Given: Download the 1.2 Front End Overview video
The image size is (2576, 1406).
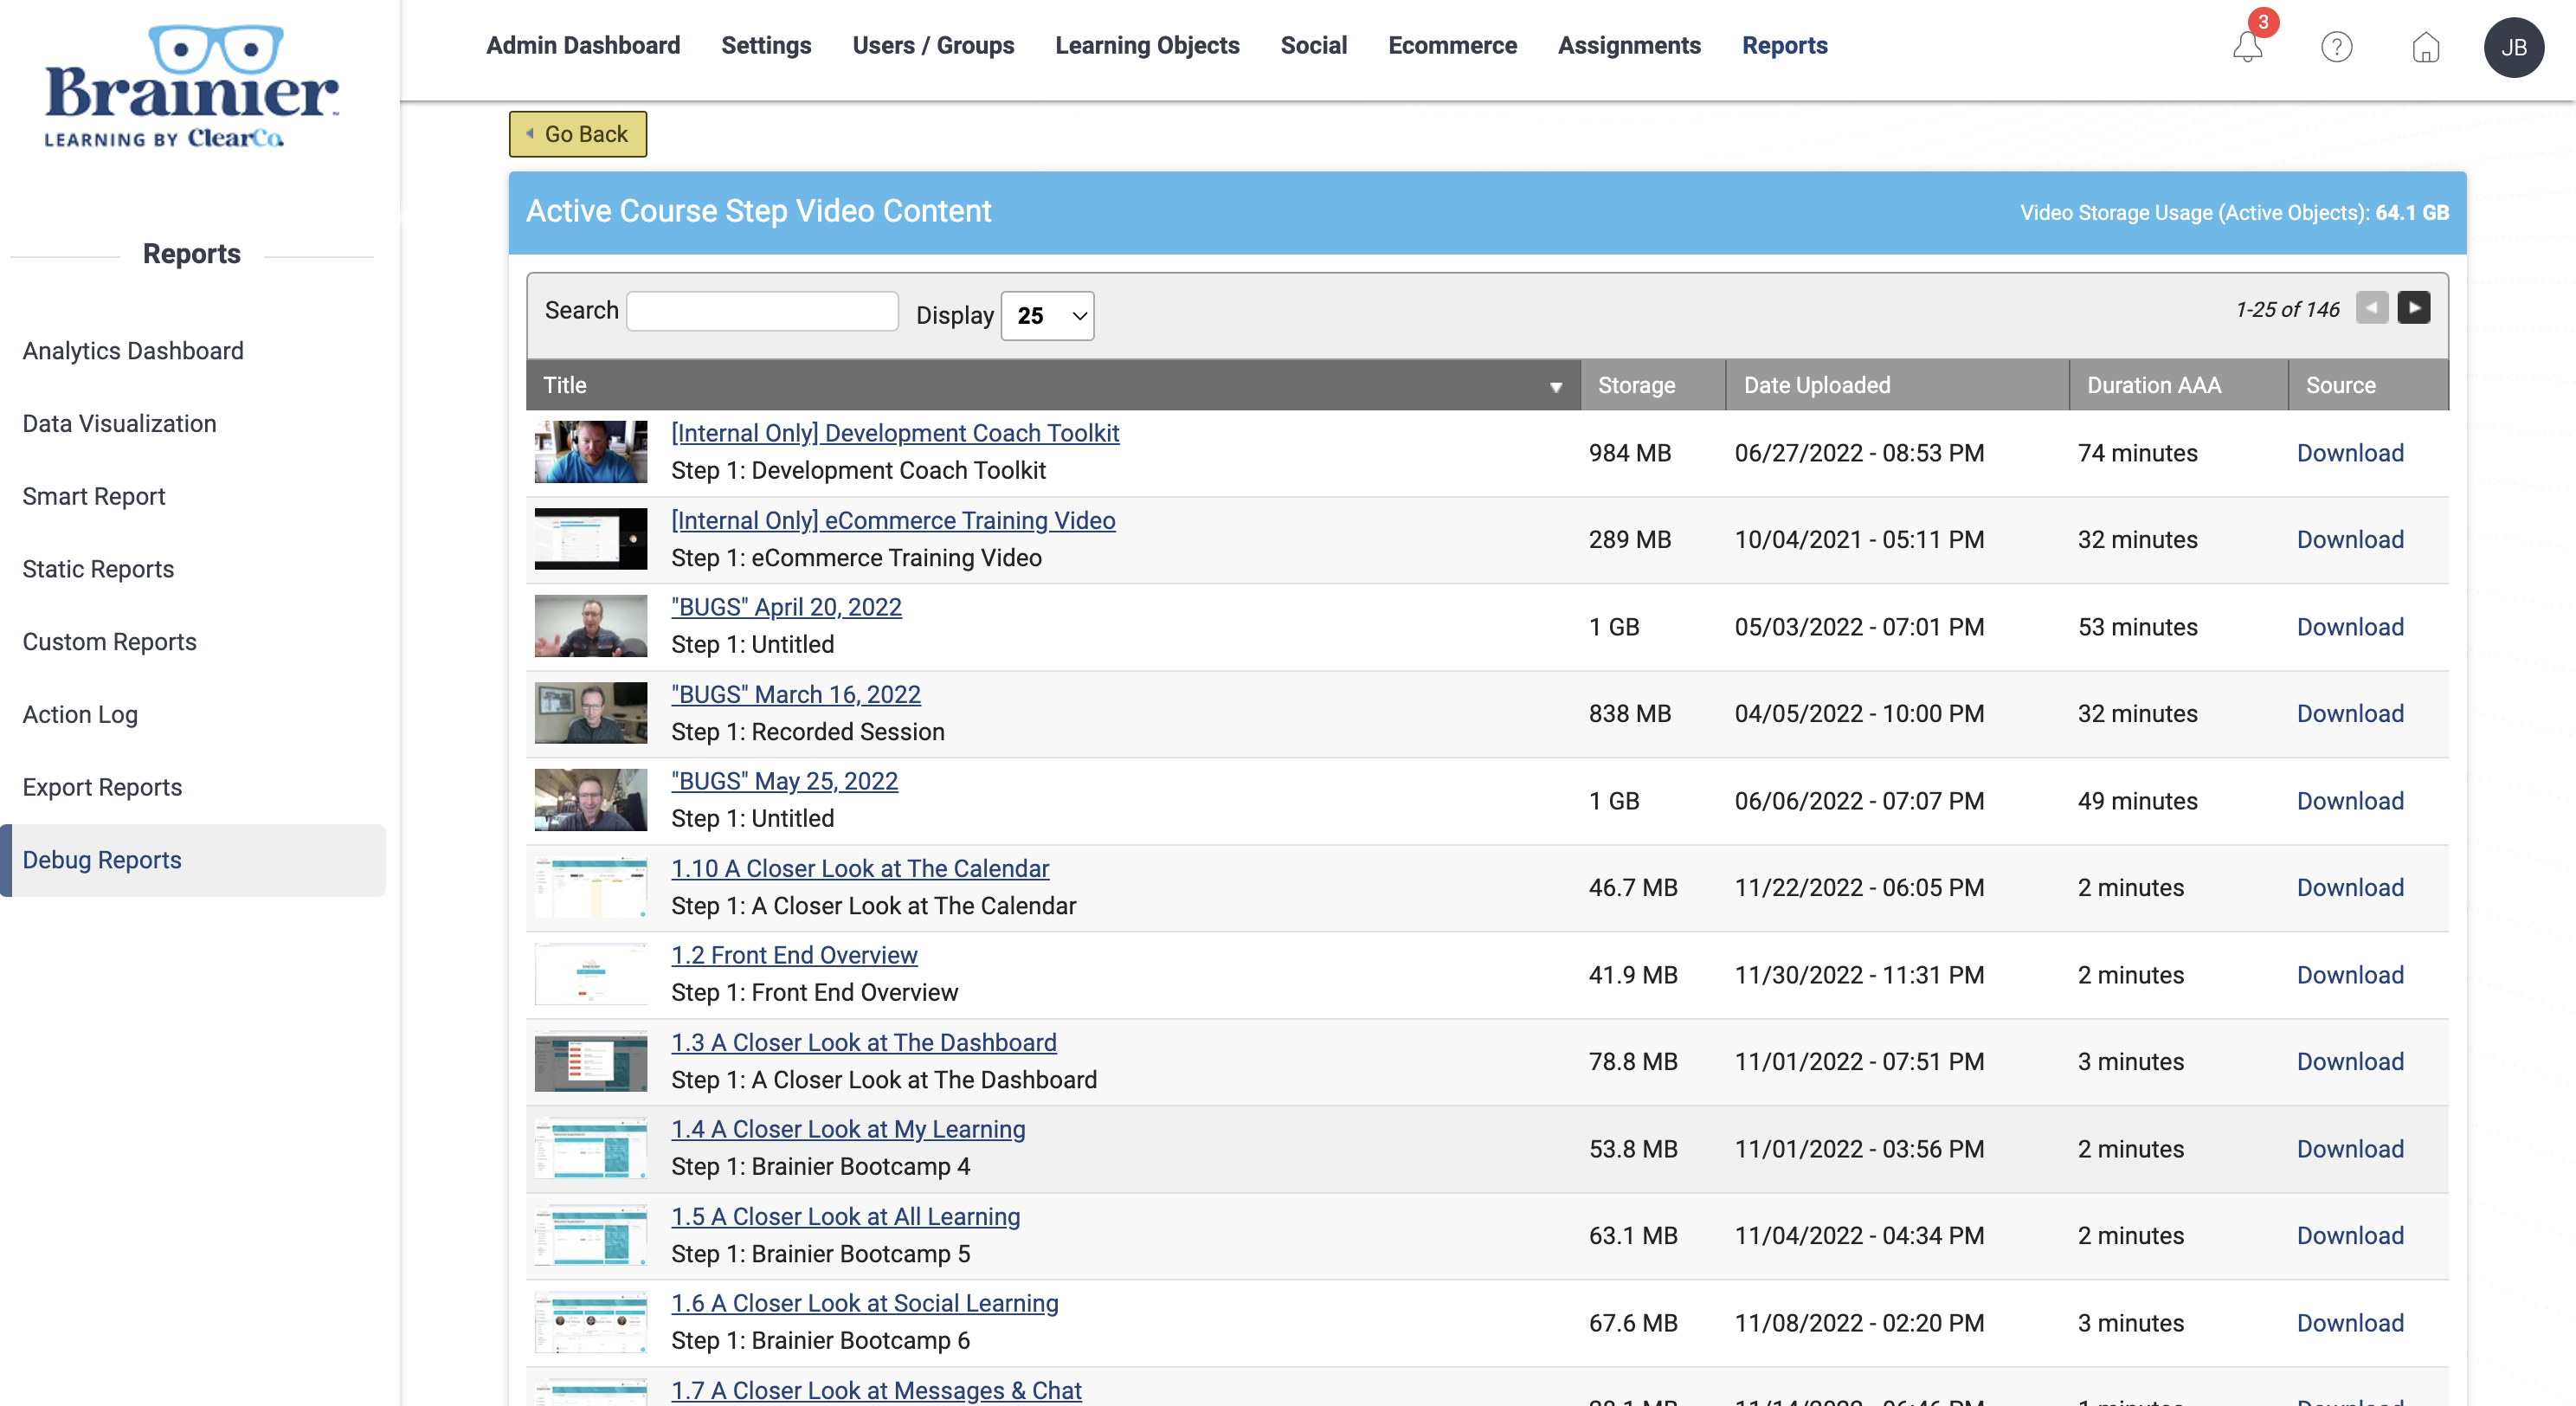Looking at the screenshot, I should (x=2350, y=975).
